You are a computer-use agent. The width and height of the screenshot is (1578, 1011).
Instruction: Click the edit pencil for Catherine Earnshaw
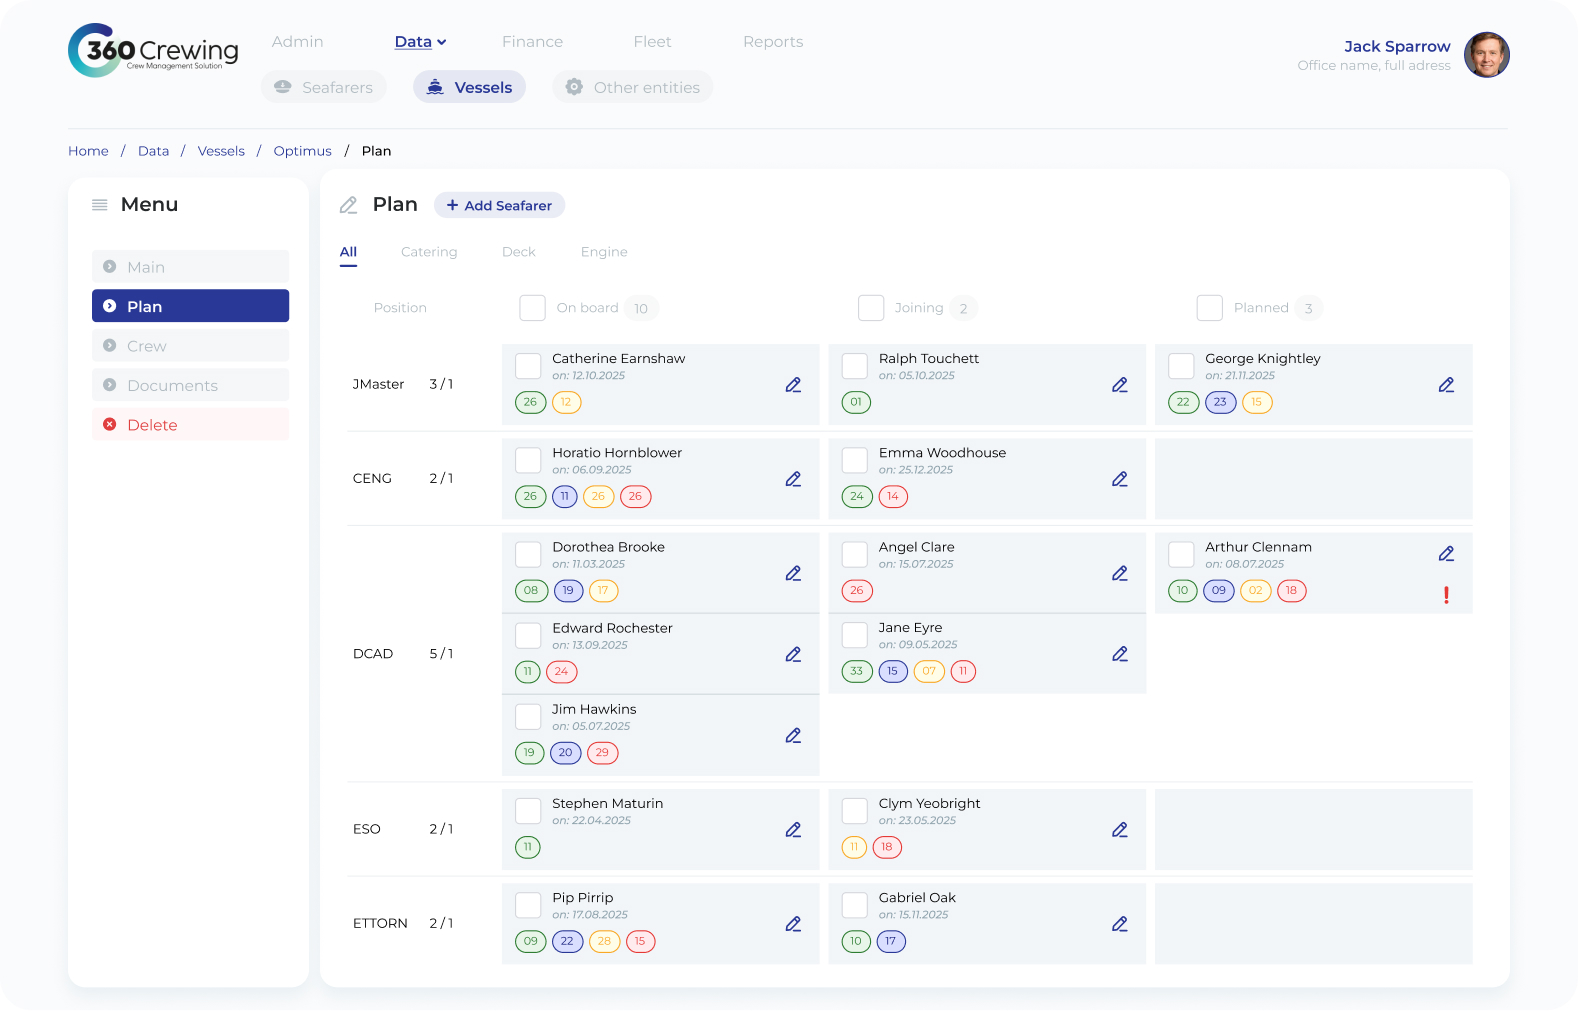pyautogui.click(x=793, y=385)
